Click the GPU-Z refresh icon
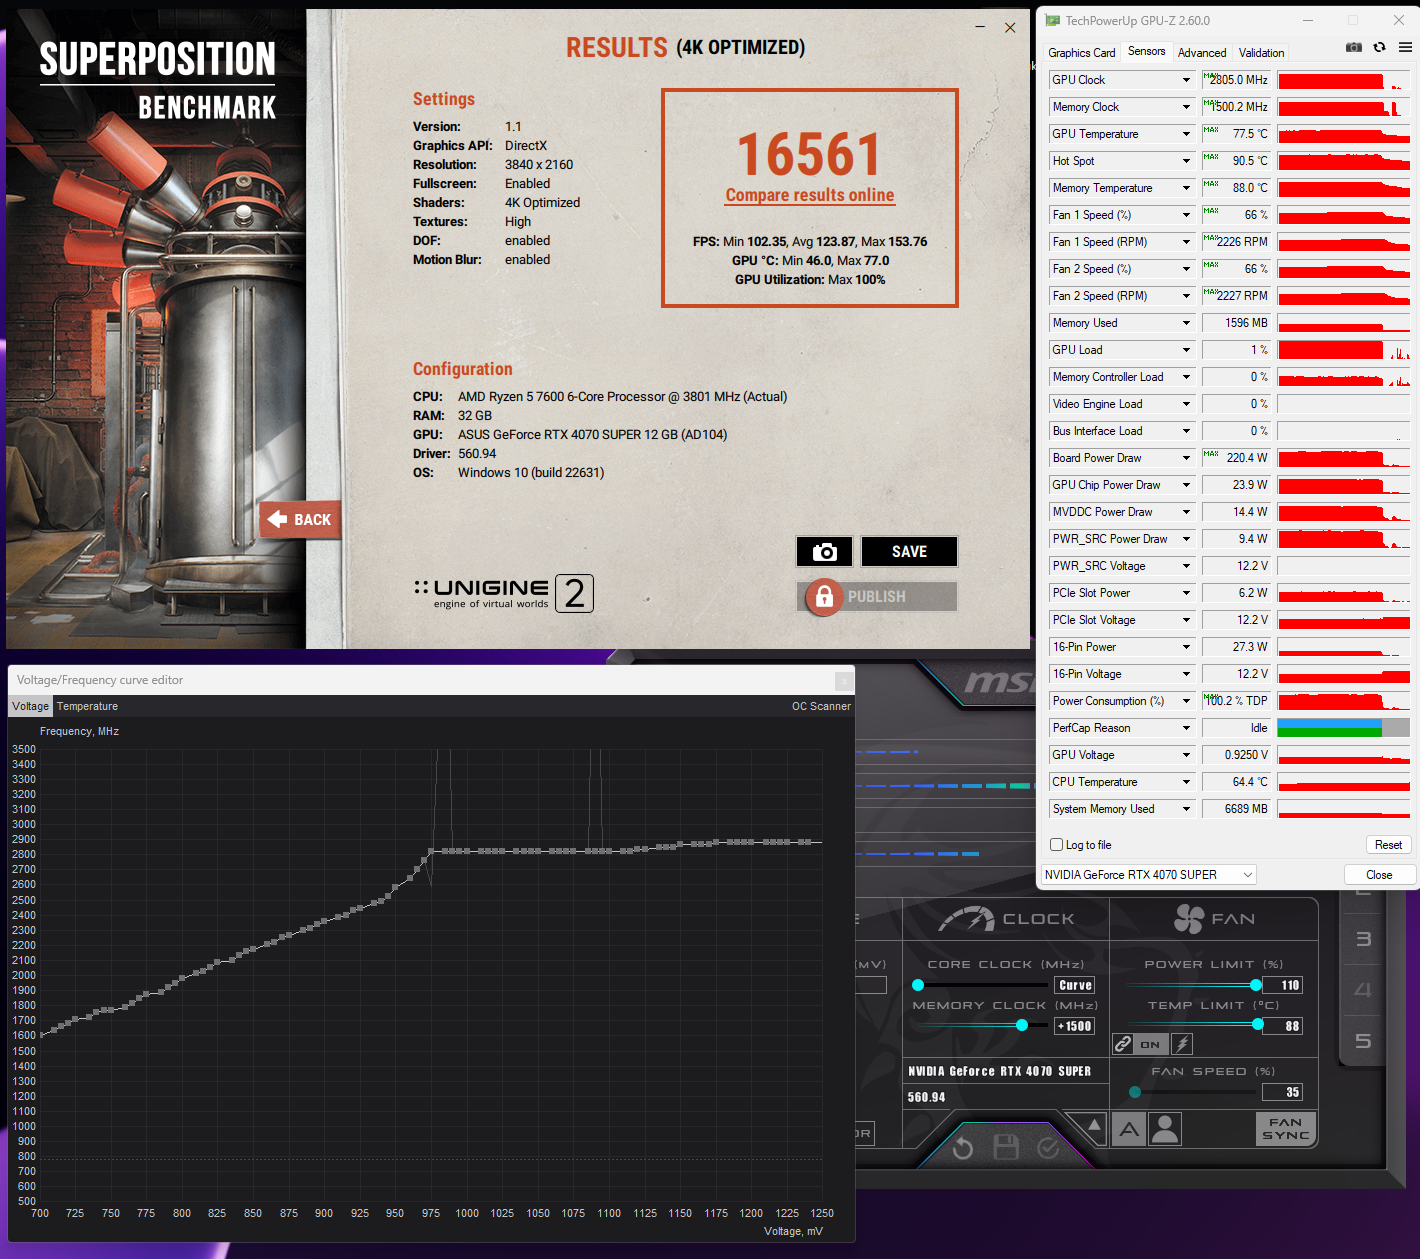The image size is (1420, 1259). click(1380, 47)
